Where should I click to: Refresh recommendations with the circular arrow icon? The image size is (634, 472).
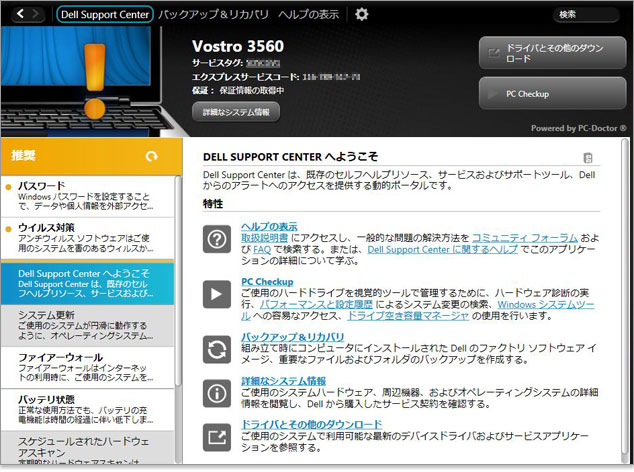pyautogui.click(x=152, y=156)
